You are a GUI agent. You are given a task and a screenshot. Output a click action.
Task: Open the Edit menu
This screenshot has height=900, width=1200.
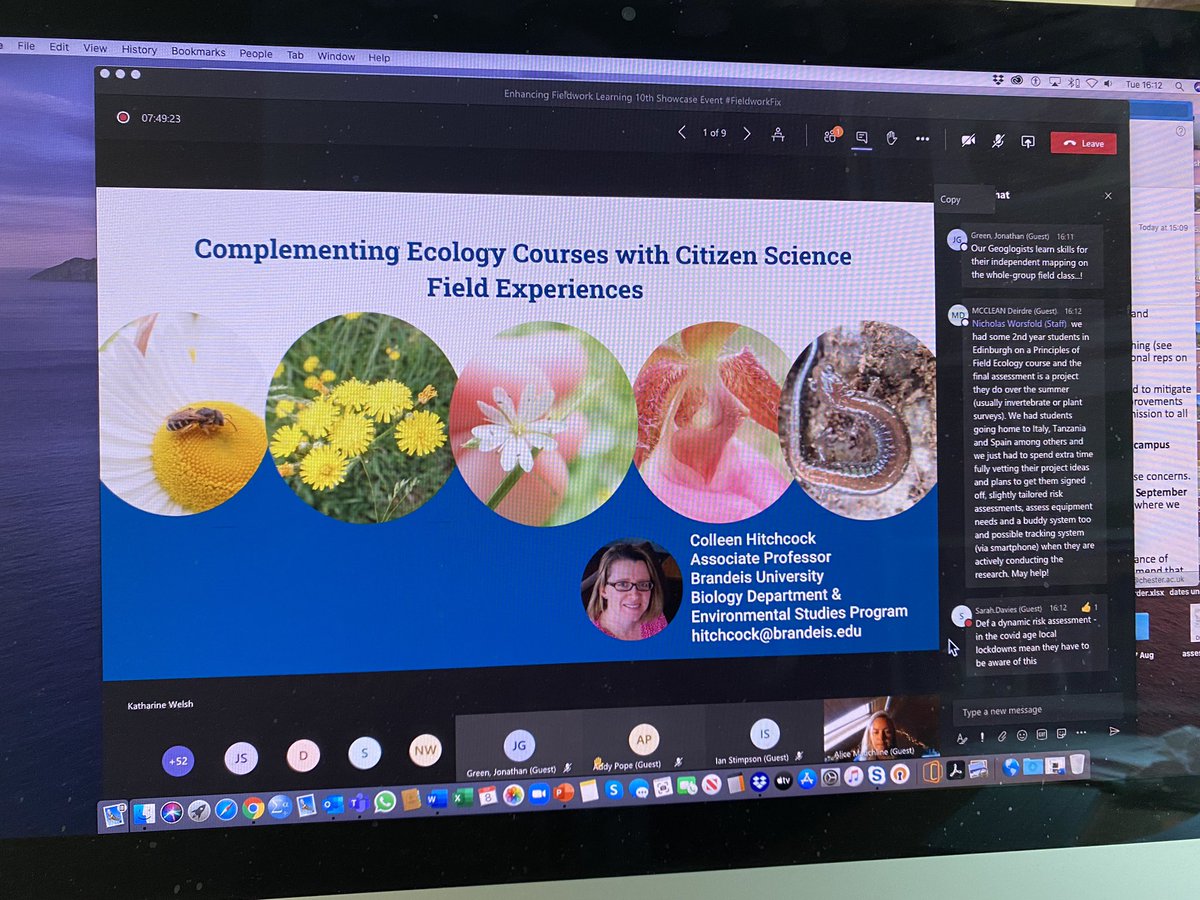pos(59,47)
